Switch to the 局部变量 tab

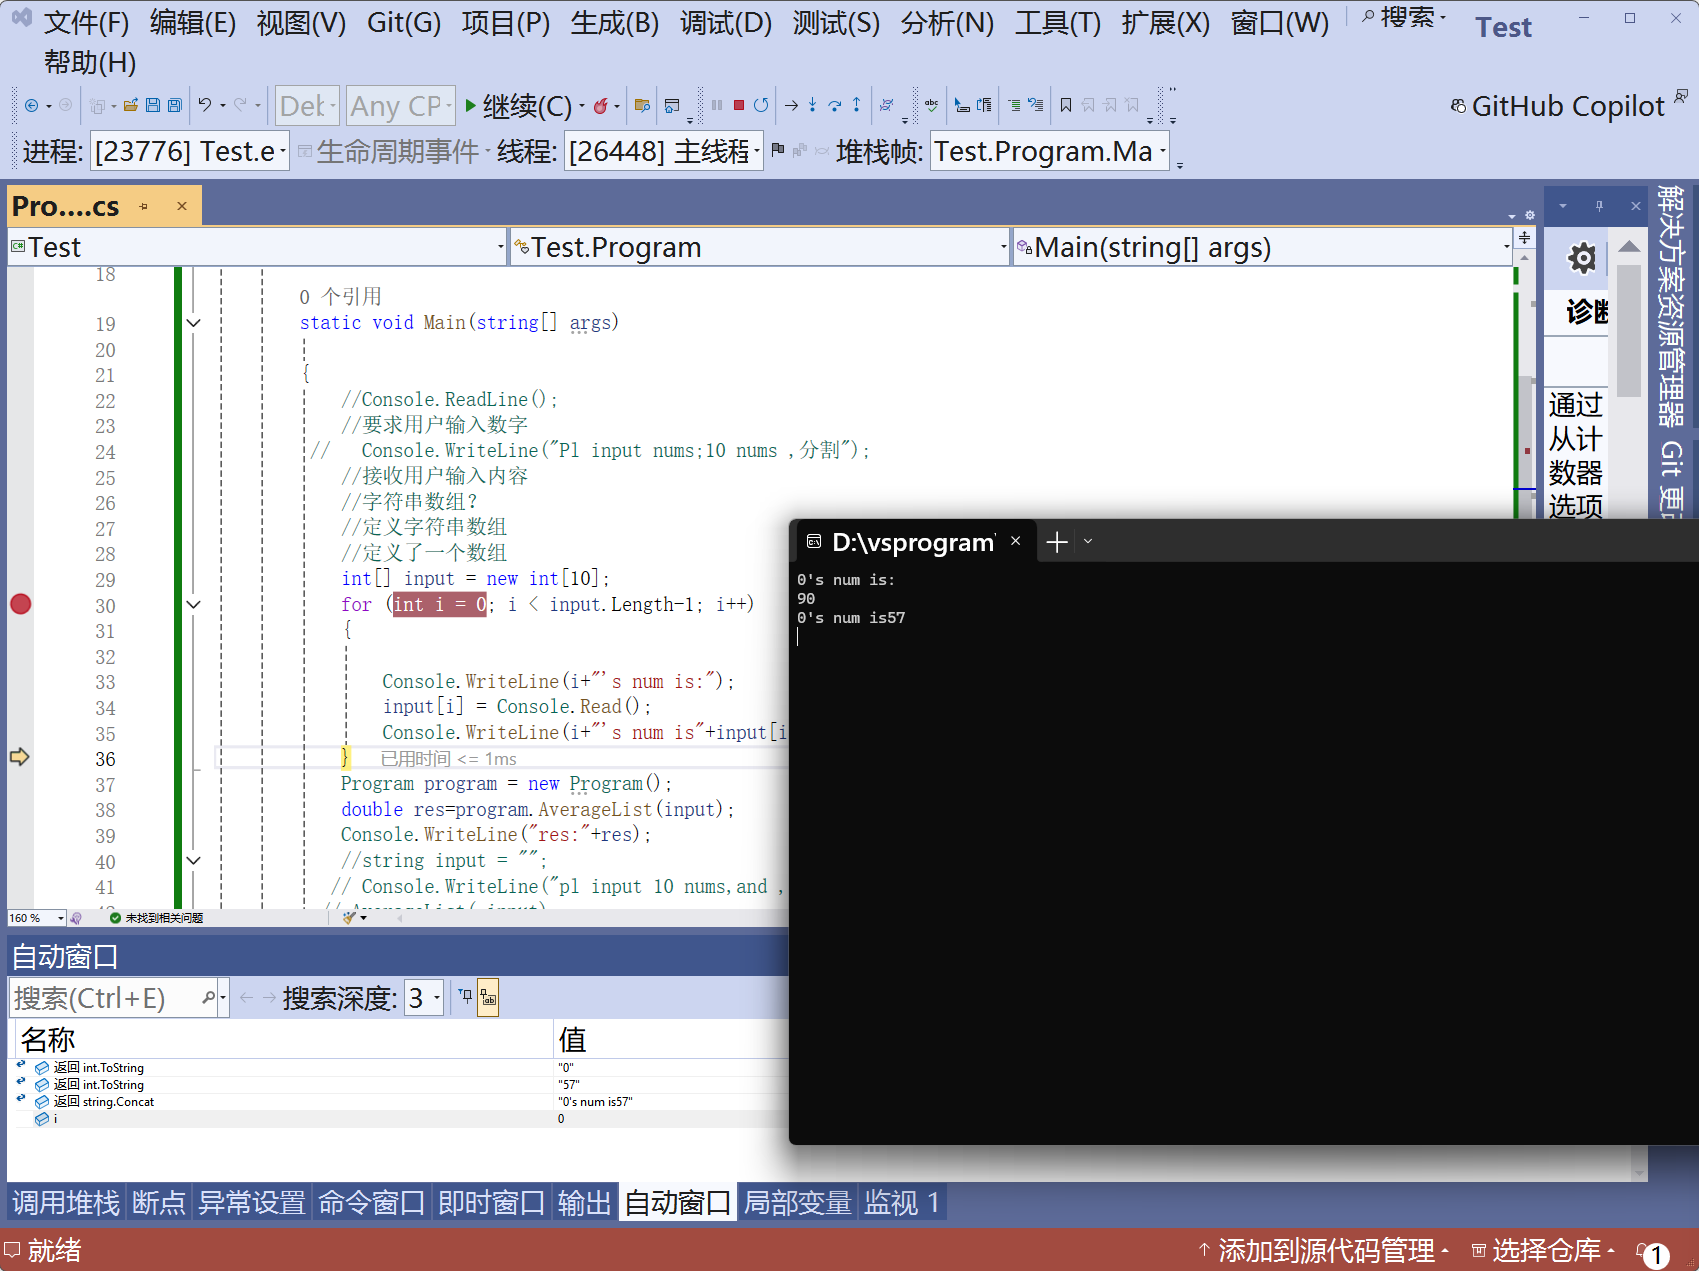pos(797,1203)
